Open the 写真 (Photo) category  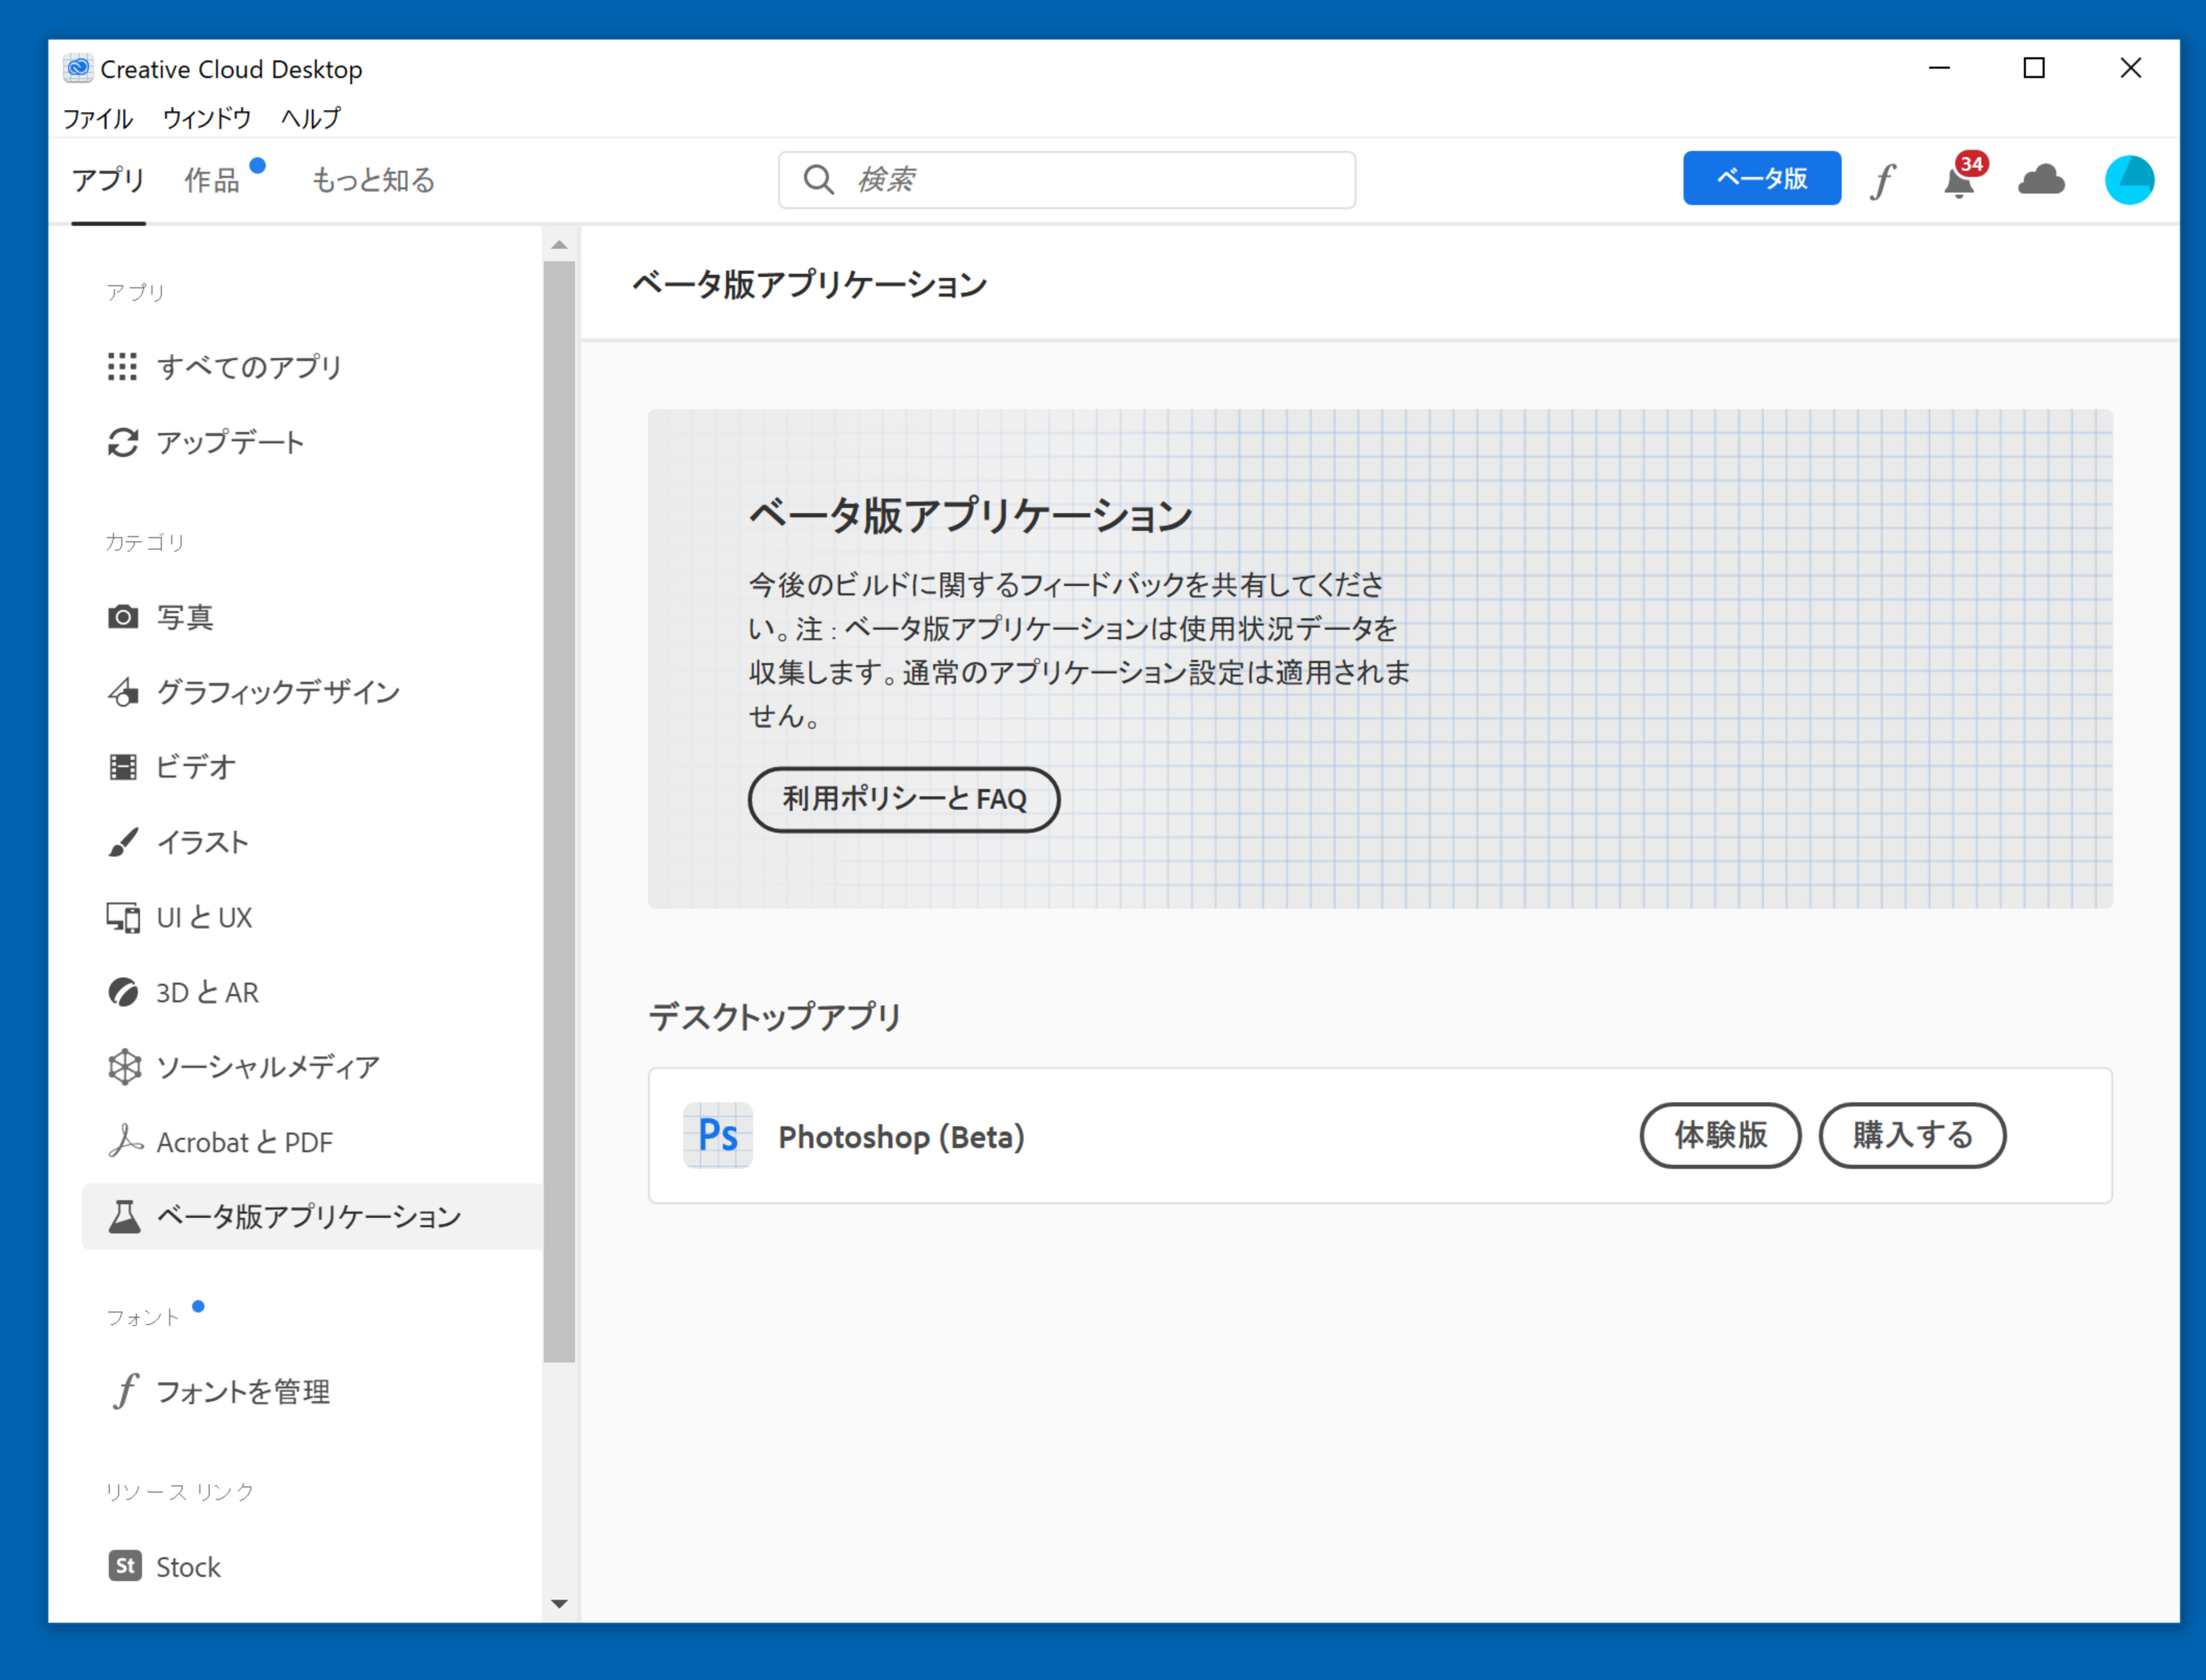pyautogui.click(x=186, y=617)
